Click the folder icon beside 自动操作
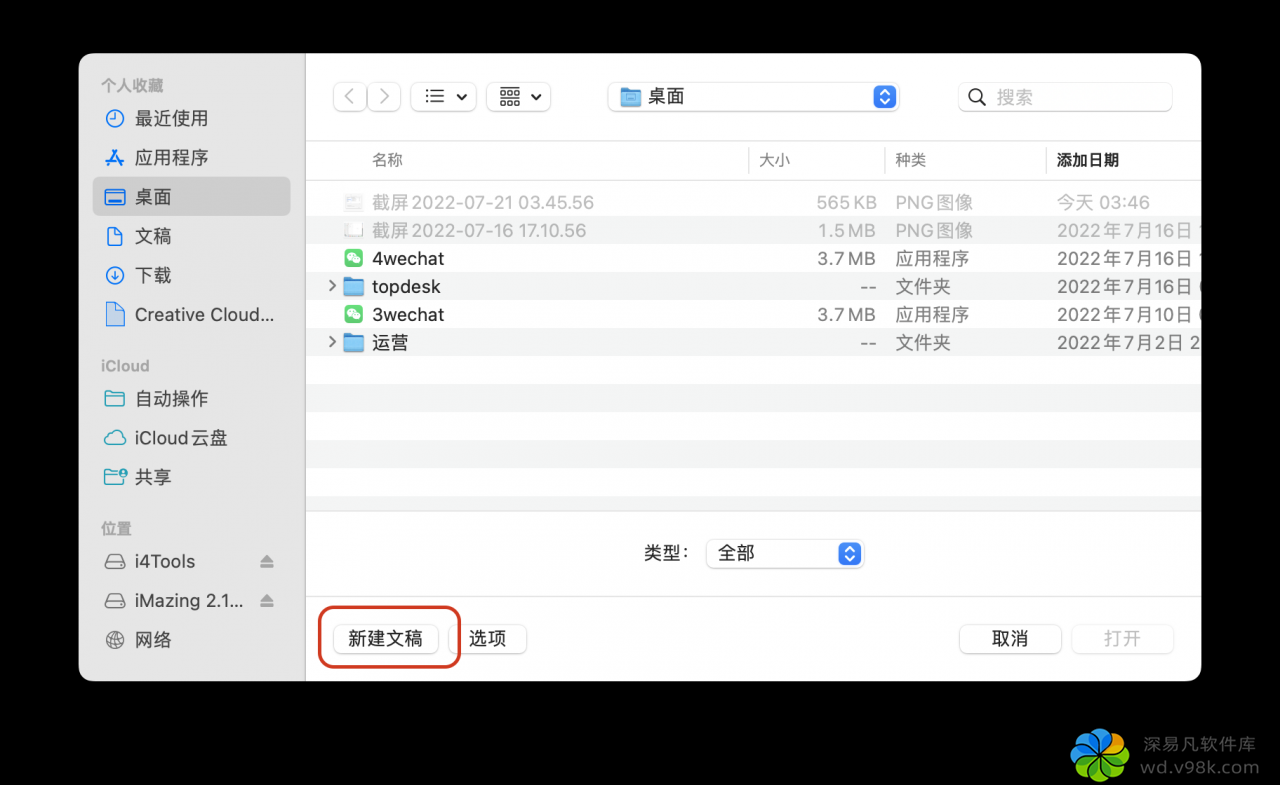 (x=115, y=398)
